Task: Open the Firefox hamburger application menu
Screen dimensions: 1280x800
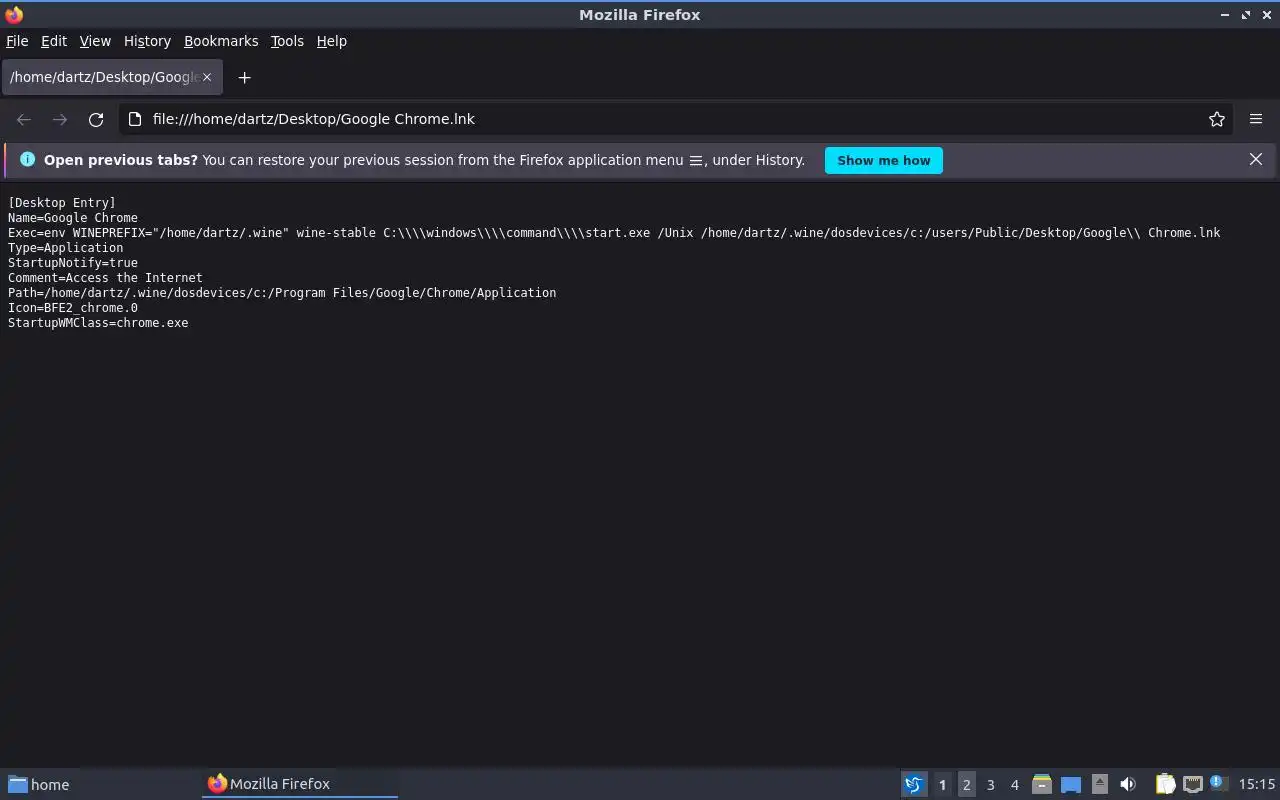Action: click(x=1256, y=119)
